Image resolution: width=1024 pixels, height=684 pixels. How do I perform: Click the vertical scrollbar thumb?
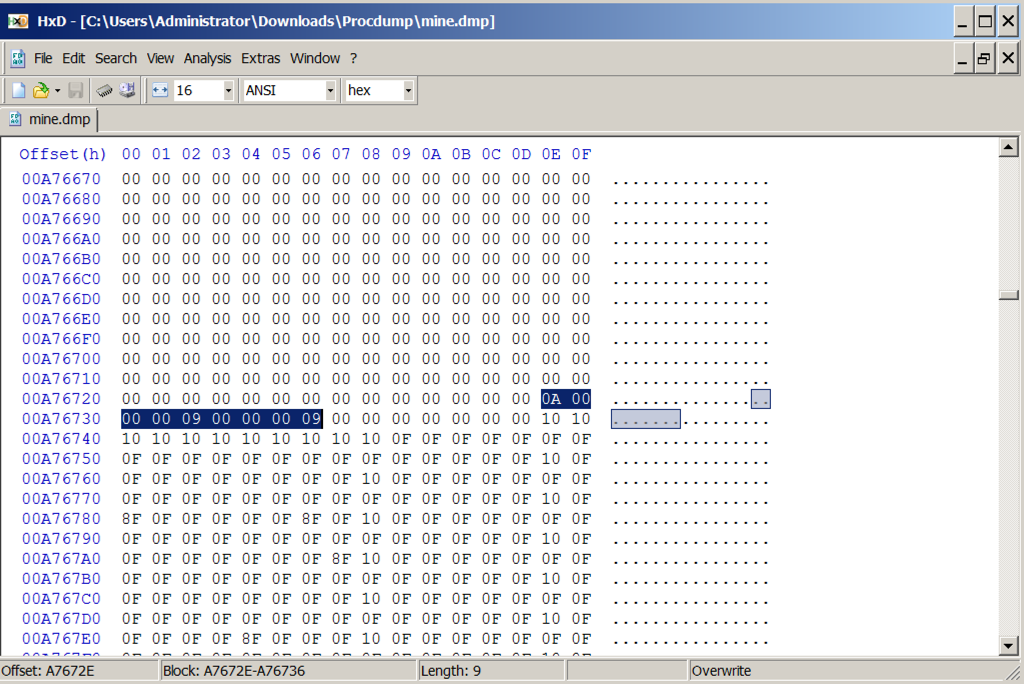point(1008,295)
